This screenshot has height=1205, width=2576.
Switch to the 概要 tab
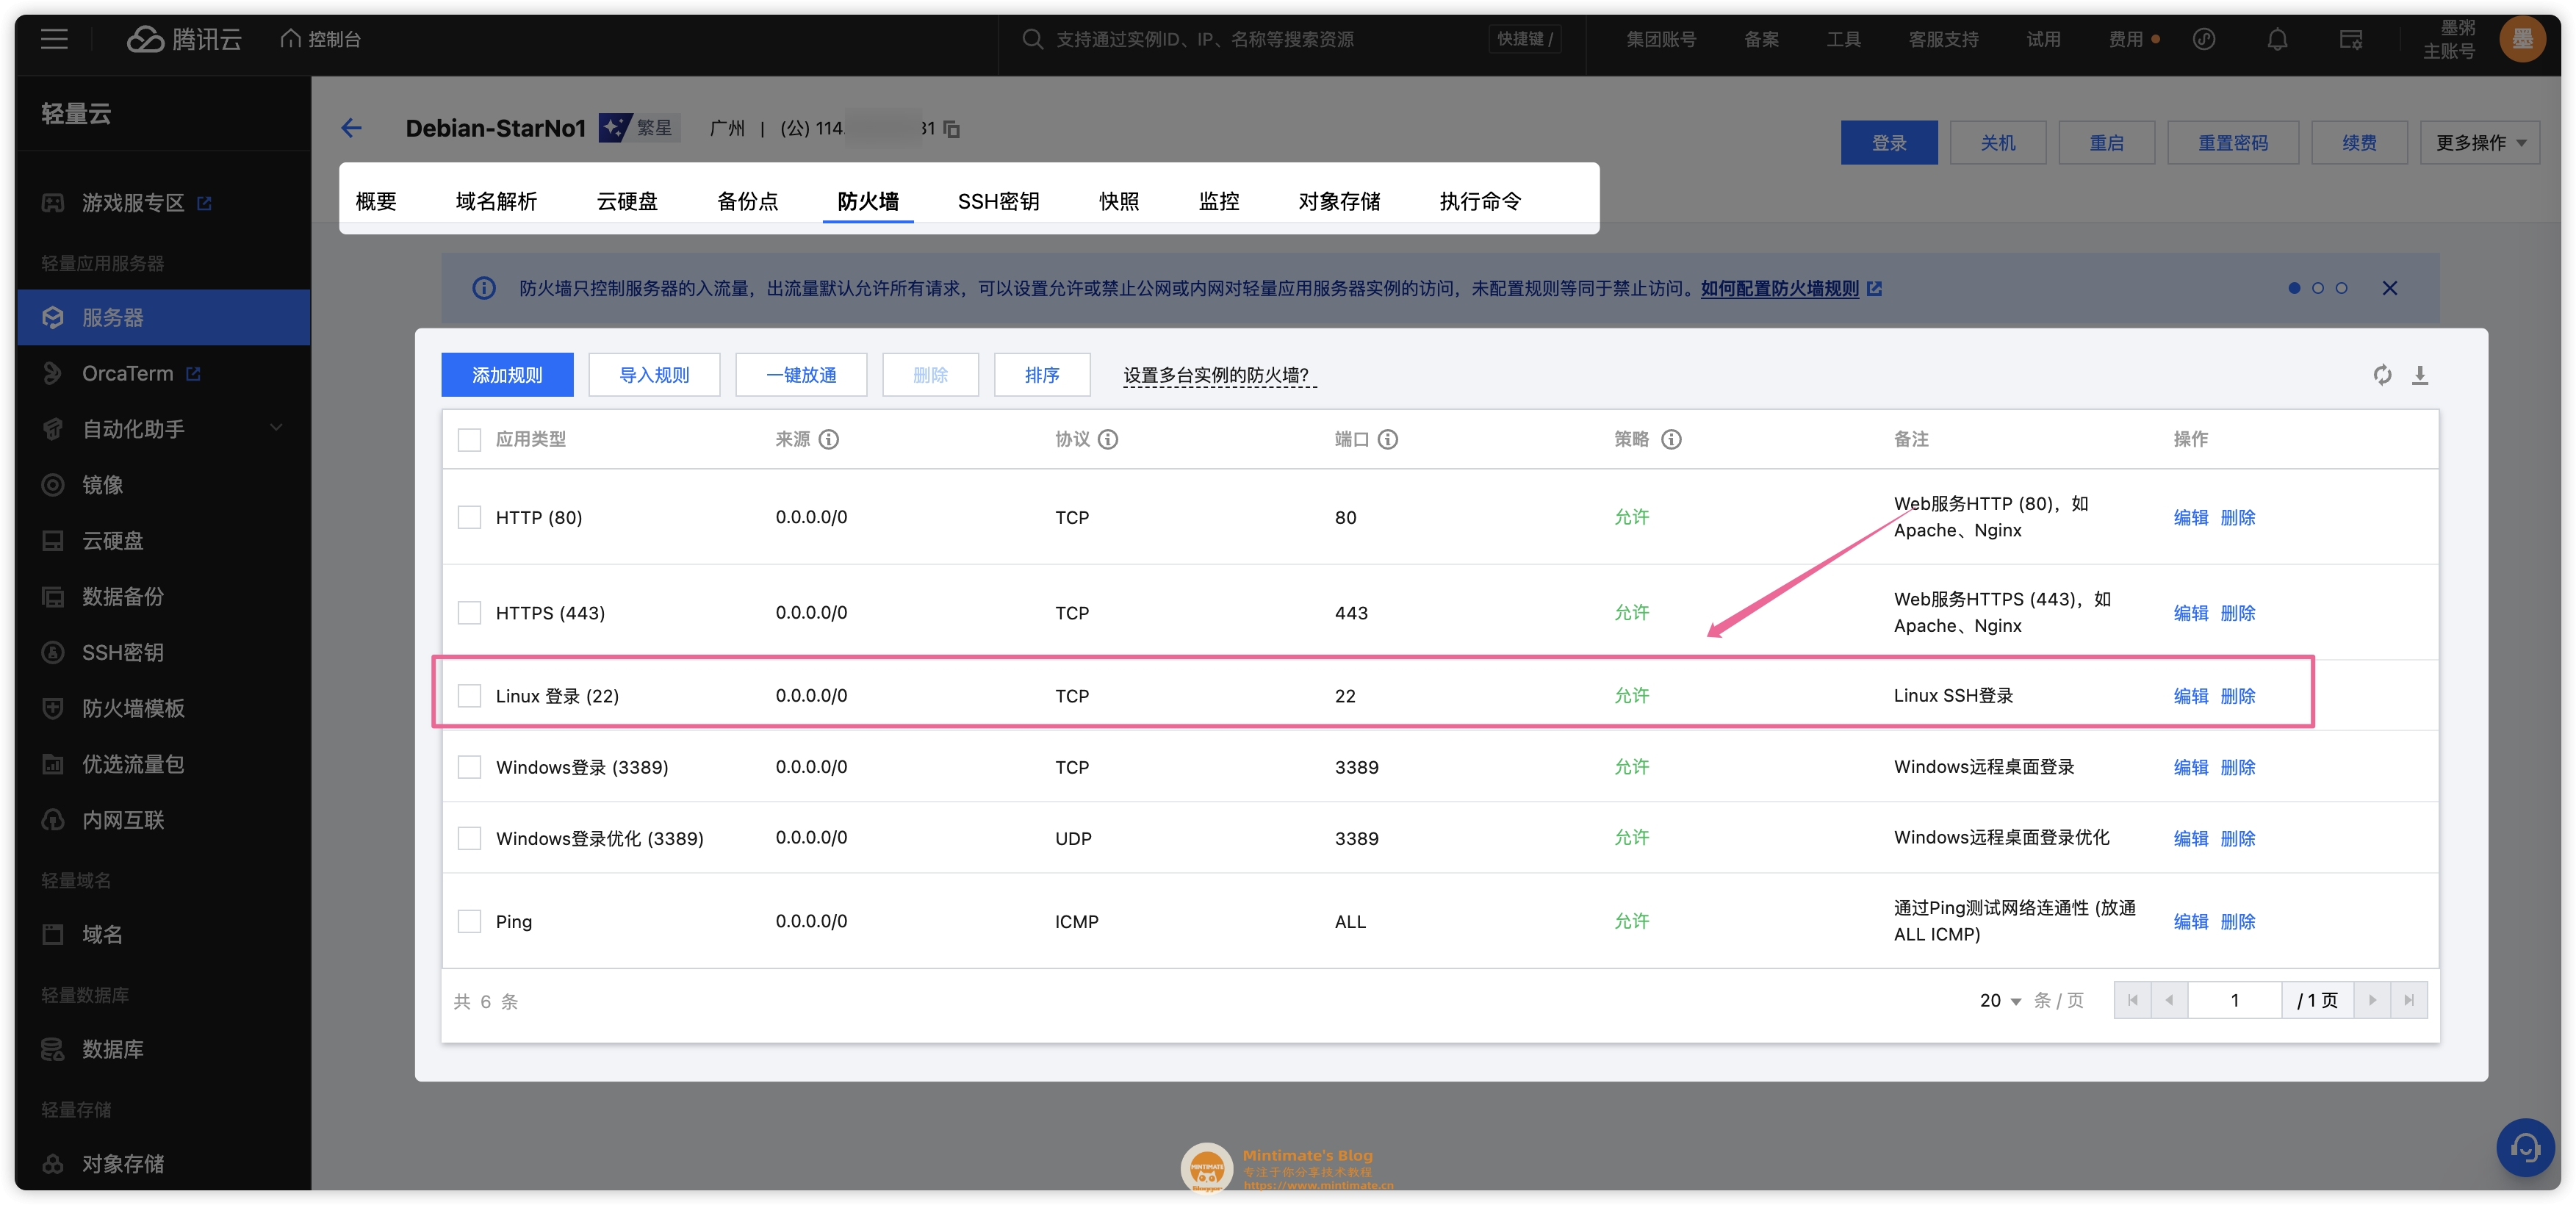[x=376, y=201]
